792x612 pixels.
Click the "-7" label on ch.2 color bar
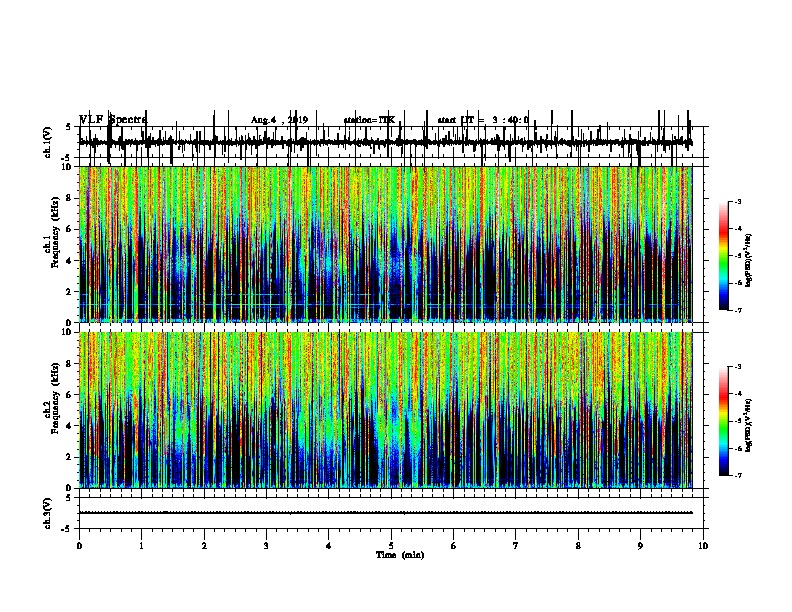coord(737,475)
